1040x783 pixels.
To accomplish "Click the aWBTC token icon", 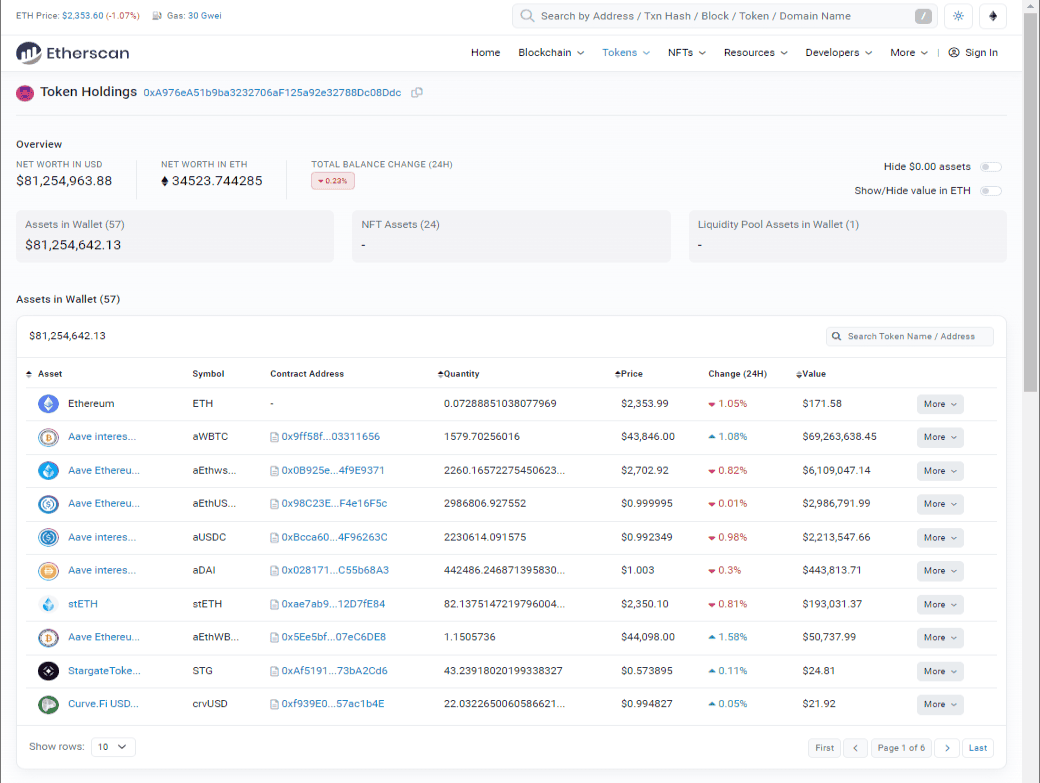I will coord(48,437).
